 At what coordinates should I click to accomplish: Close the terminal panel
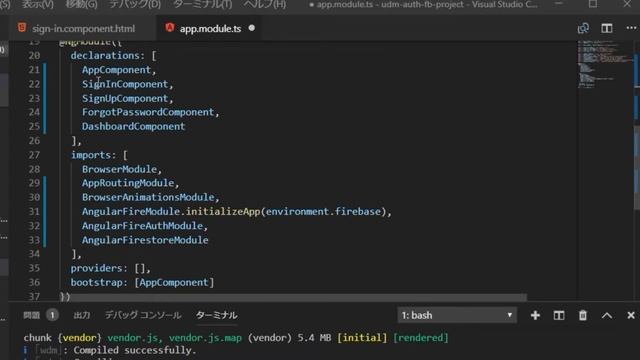(631, 315)
